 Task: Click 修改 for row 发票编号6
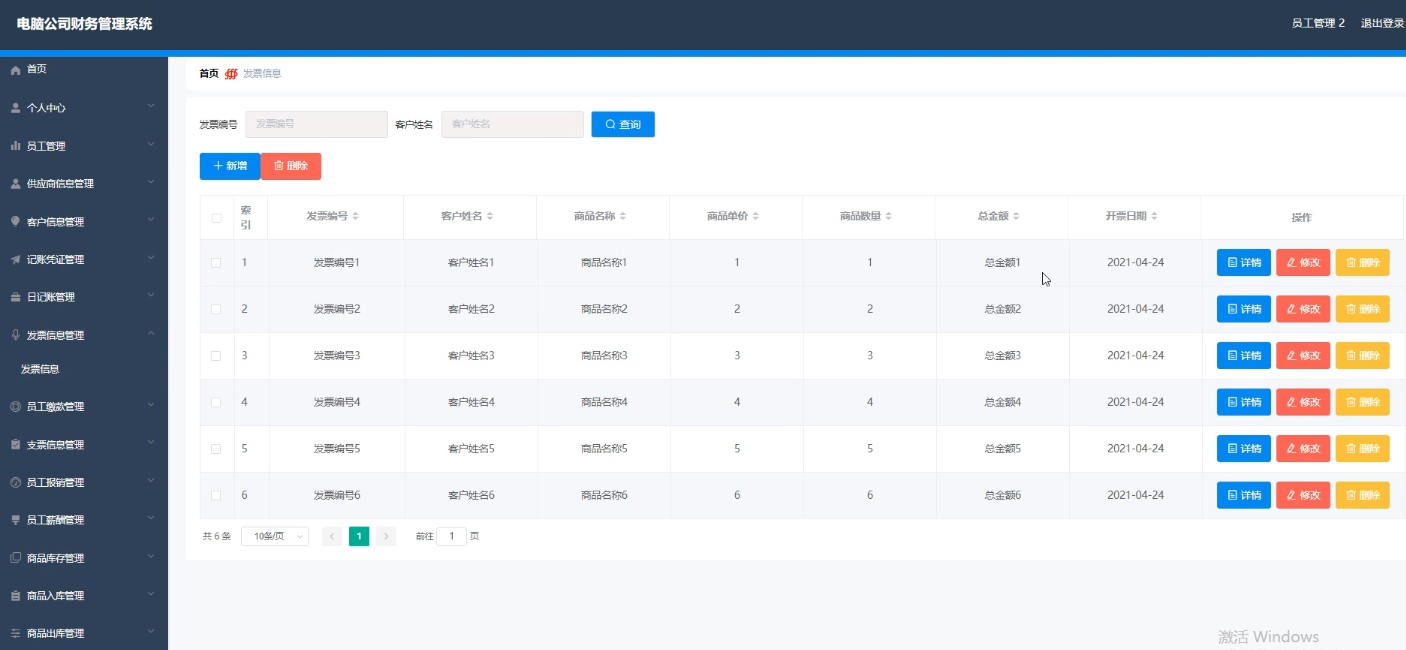click(1303, 495)
